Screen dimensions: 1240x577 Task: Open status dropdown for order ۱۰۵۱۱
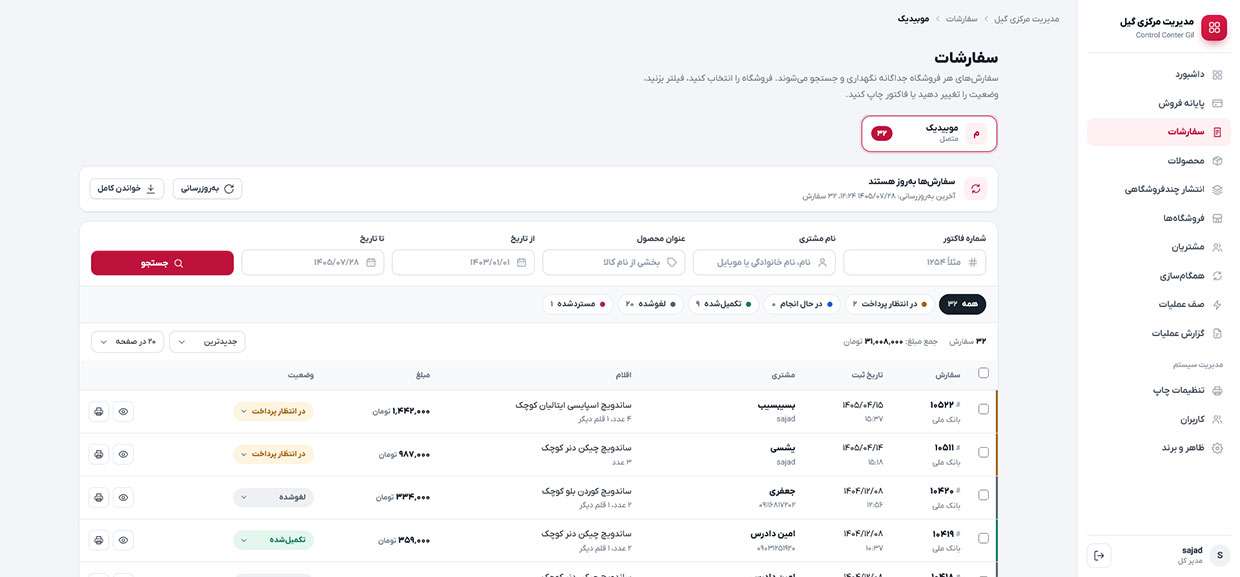click(273, 454)
